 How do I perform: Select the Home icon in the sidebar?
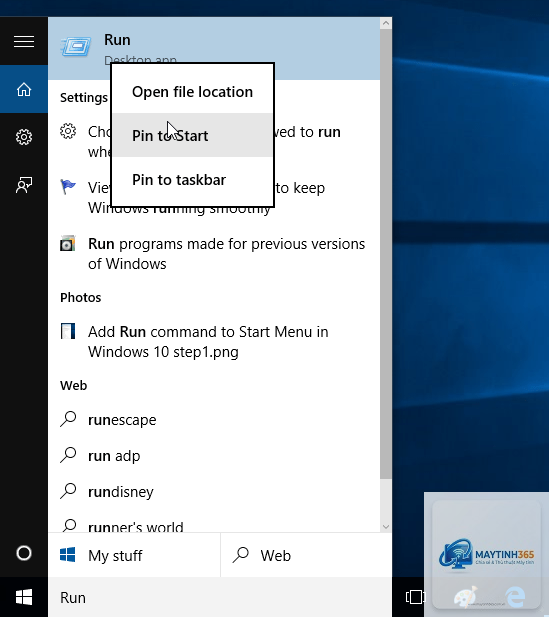pos(24,89)
